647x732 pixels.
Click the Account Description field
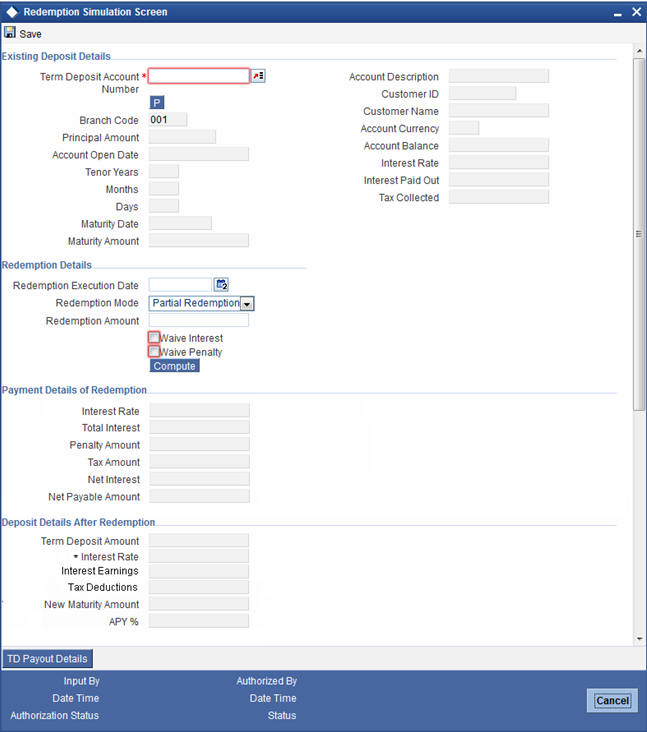pos(499,76)
